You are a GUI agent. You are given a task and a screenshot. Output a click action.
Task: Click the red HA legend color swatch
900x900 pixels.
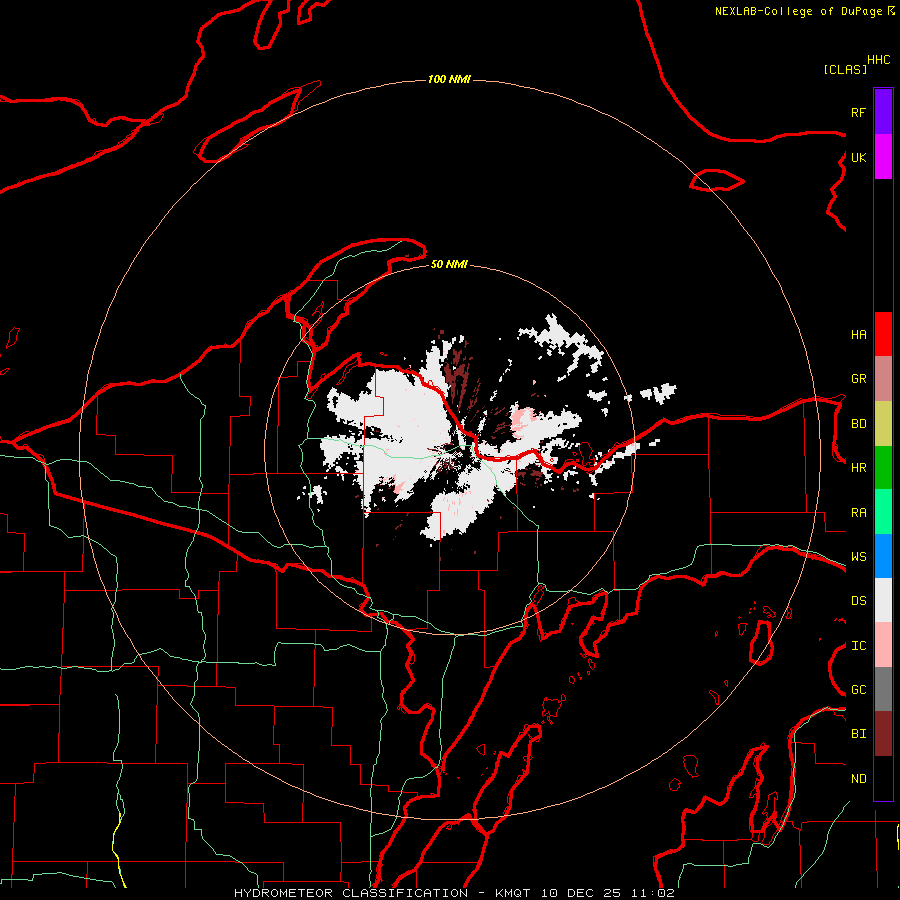coord(883,334)
